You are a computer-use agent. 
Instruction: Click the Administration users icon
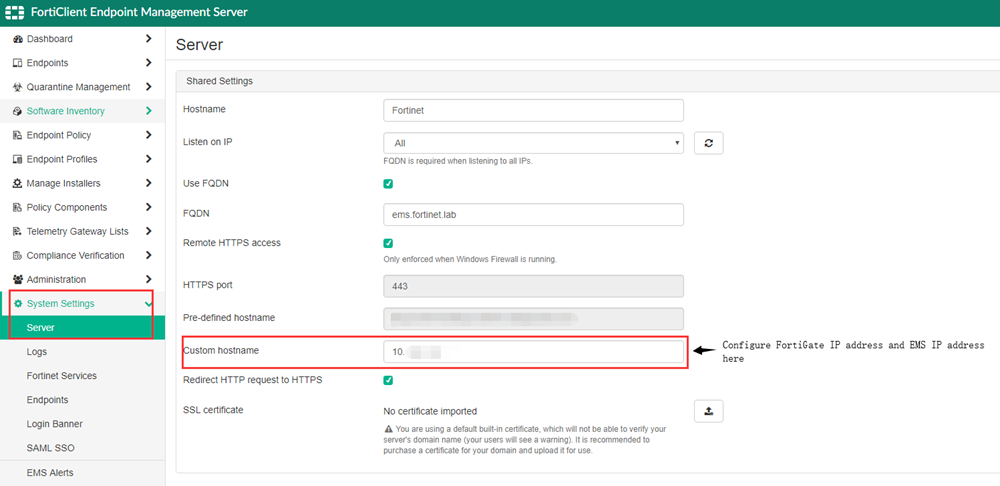[x=18, y=280]
